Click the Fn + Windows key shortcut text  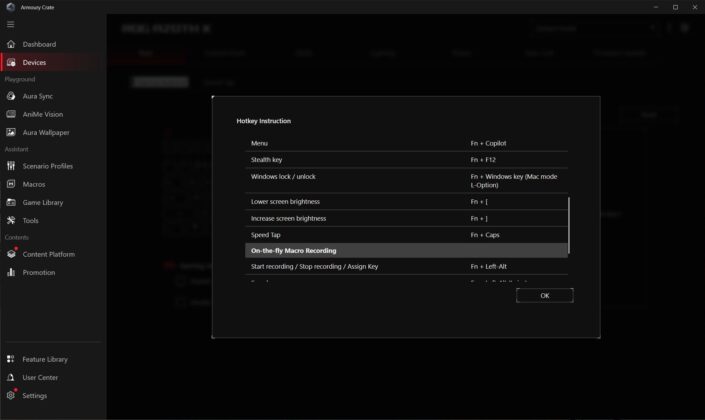[x=514, y=181]
